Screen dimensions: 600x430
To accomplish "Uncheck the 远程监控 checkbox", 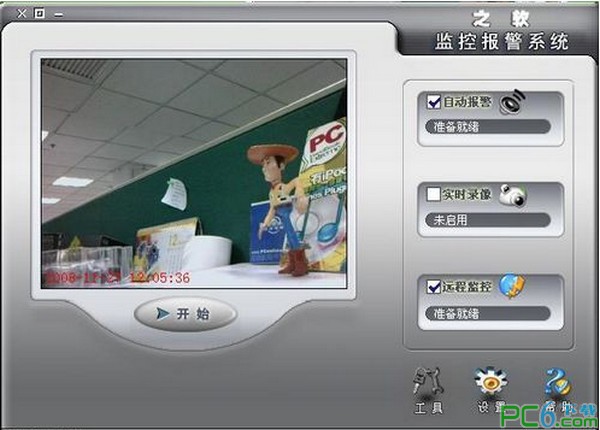I will [434, 287].
